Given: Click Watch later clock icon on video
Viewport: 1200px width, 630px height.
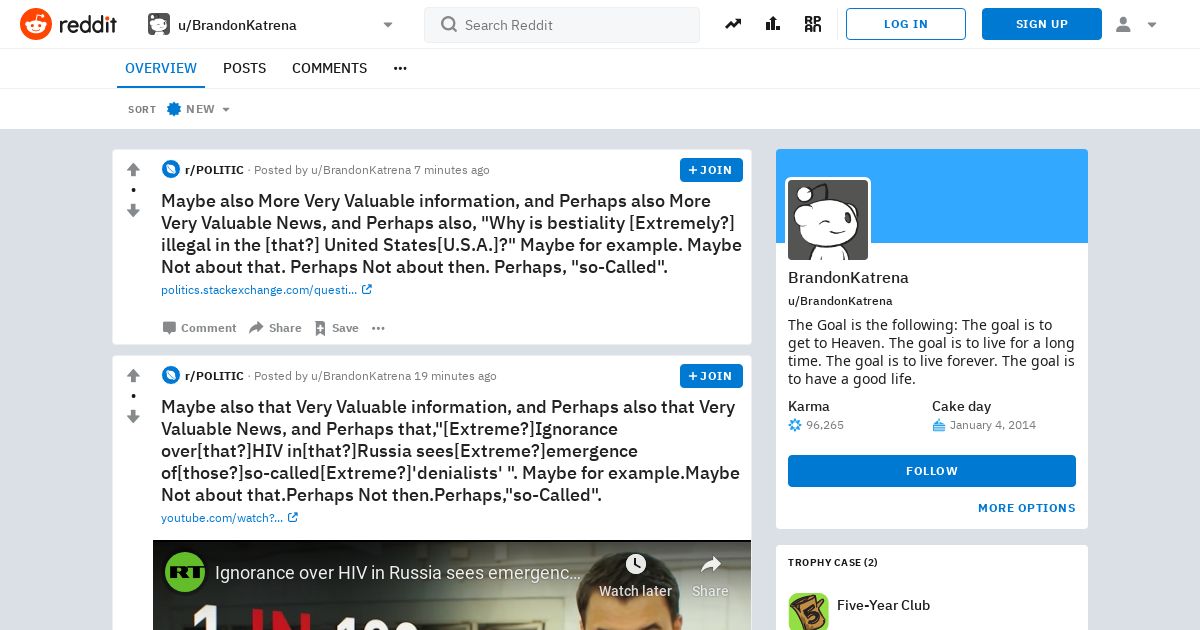Looking at the screenshot, I should (635, 565).
